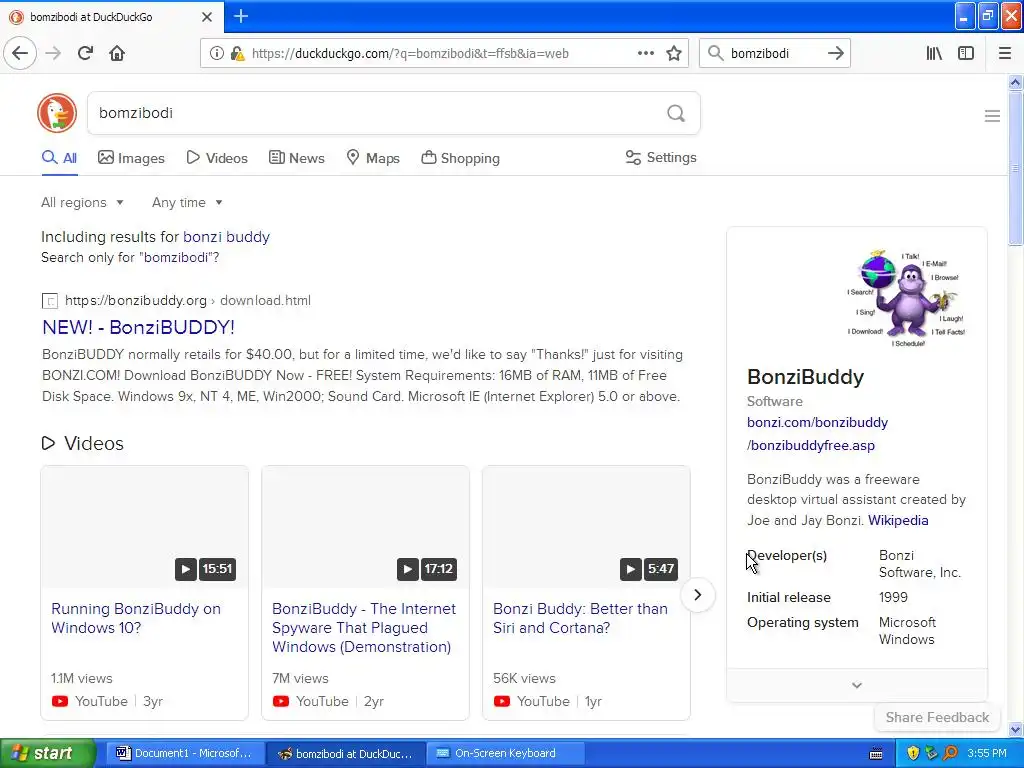This screenshot has width=1024, height=768.
Task: Play the 5:47 video thumbnail
Action: click(x=586, y=527)
